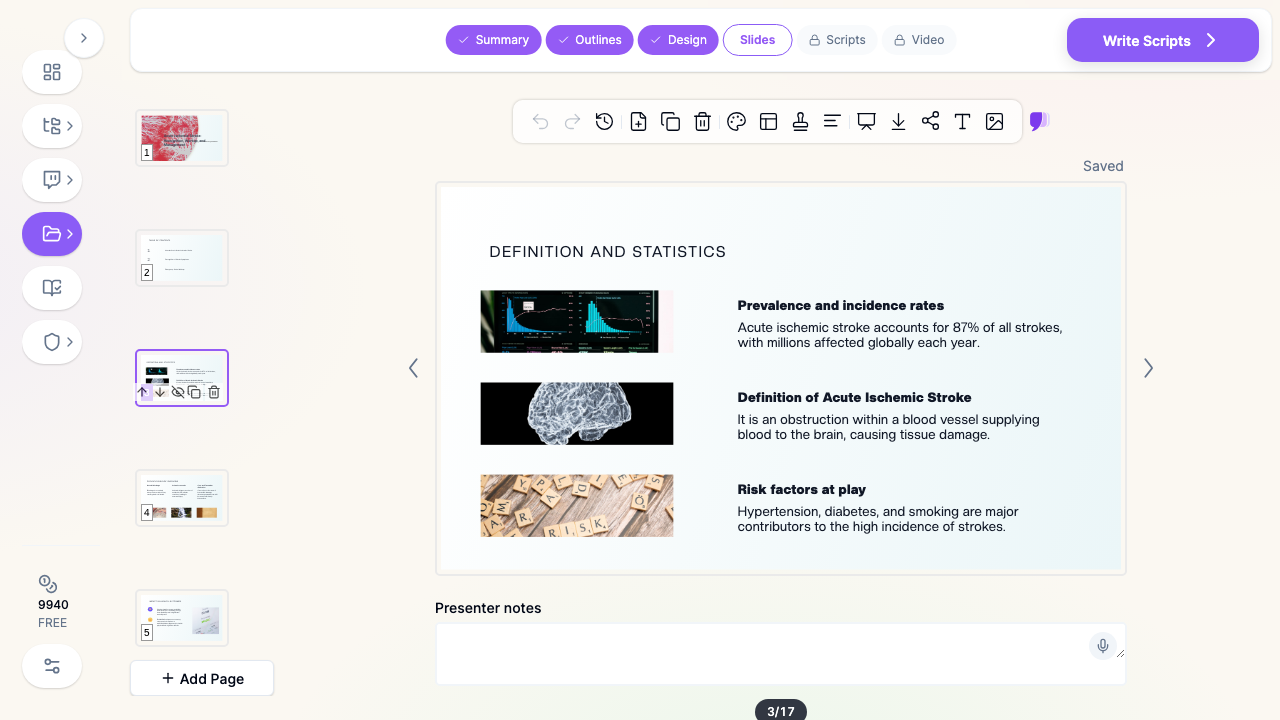This screenshot has height=720, width=1280.
Task: Share the presentation via share icon
Action: [931, 122]
